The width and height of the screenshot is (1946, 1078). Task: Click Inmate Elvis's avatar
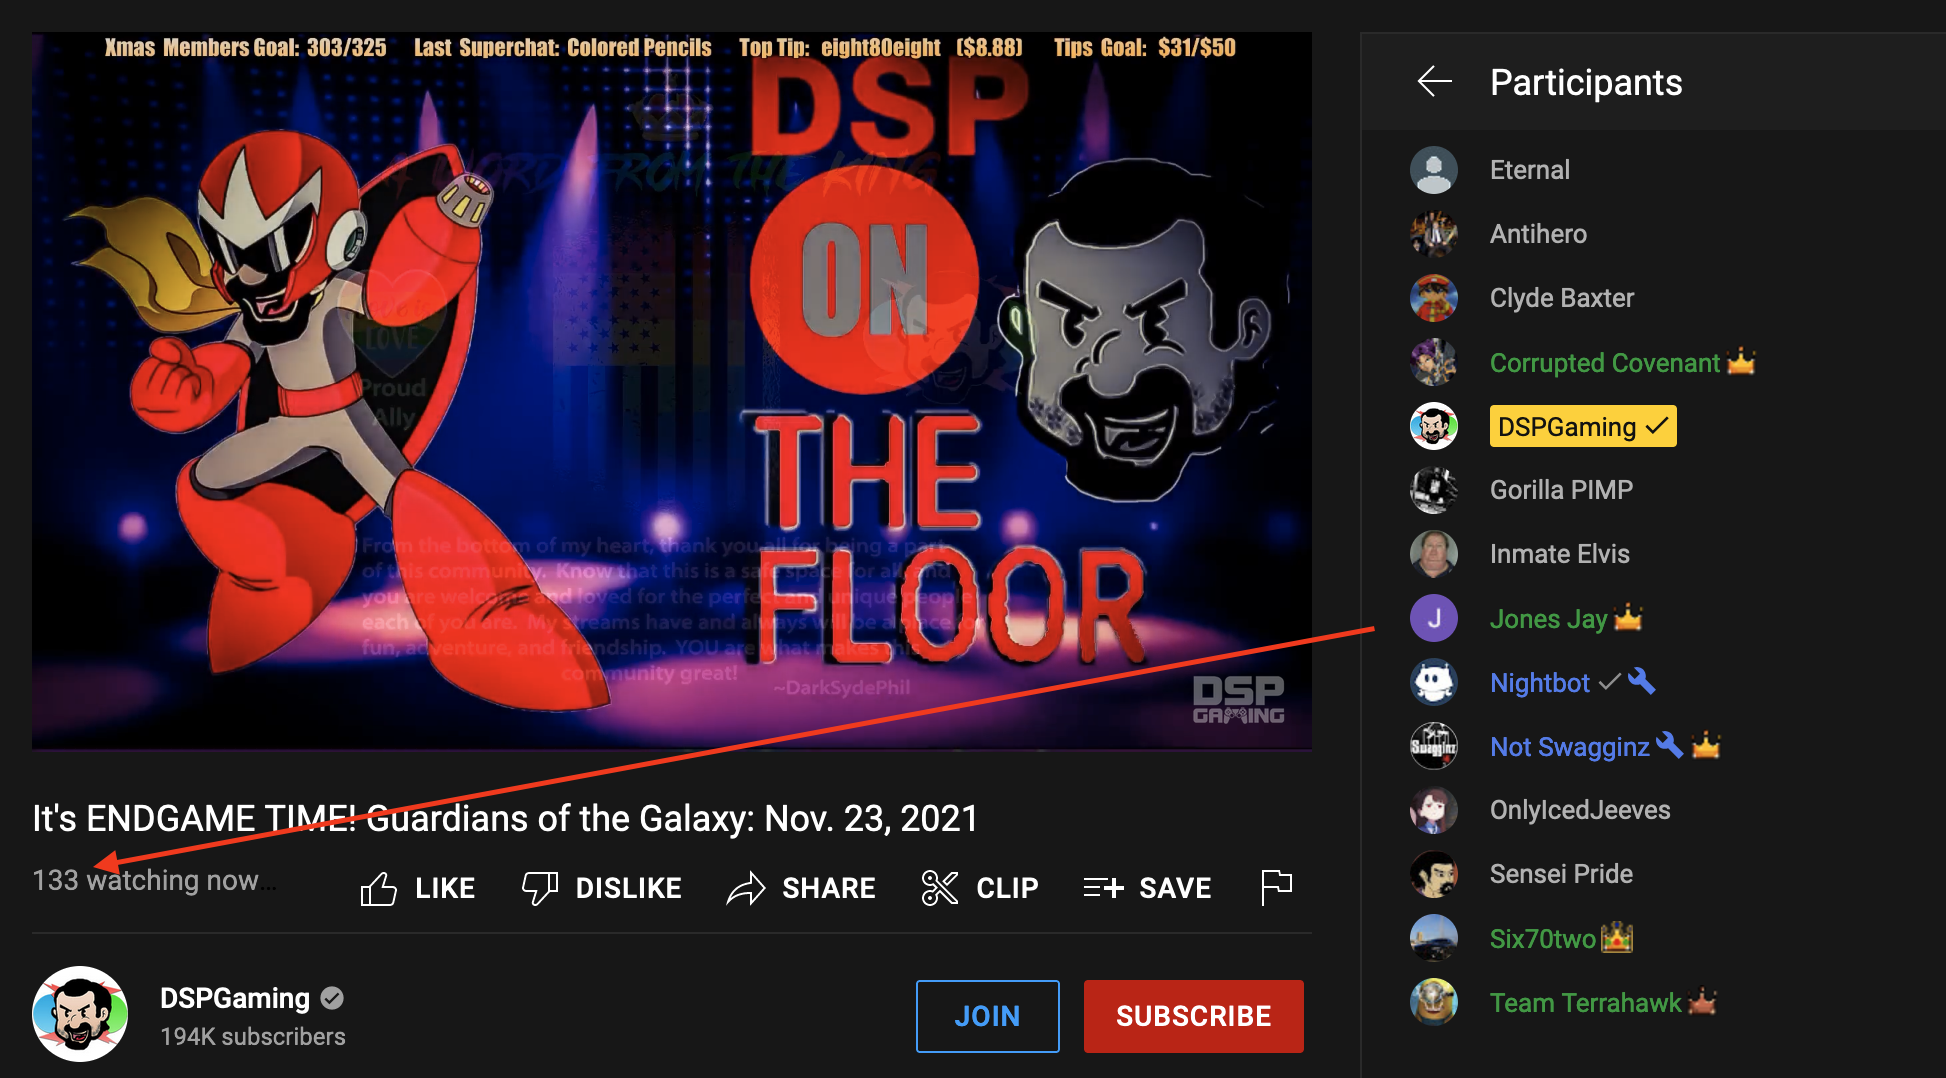coord(1434,554)
